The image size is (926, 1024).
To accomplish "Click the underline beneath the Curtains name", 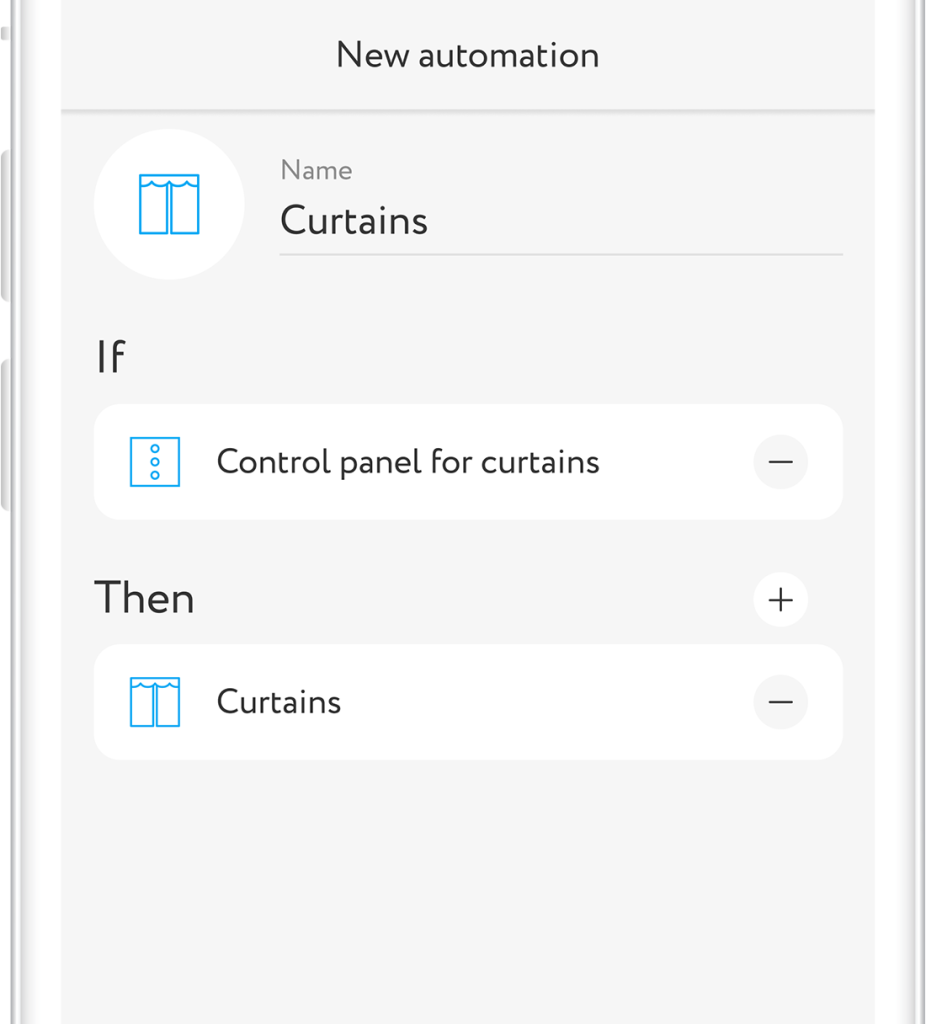I will pos(560,254).
